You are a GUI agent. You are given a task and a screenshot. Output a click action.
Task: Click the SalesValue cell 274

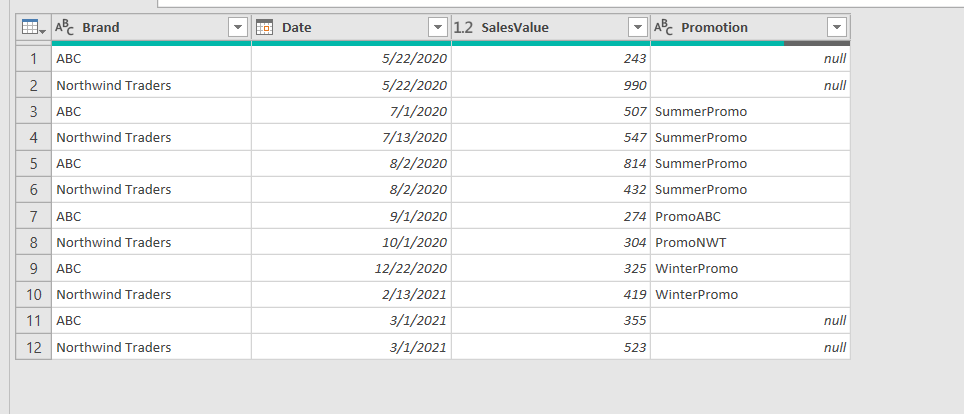click(x=551, y=216)
